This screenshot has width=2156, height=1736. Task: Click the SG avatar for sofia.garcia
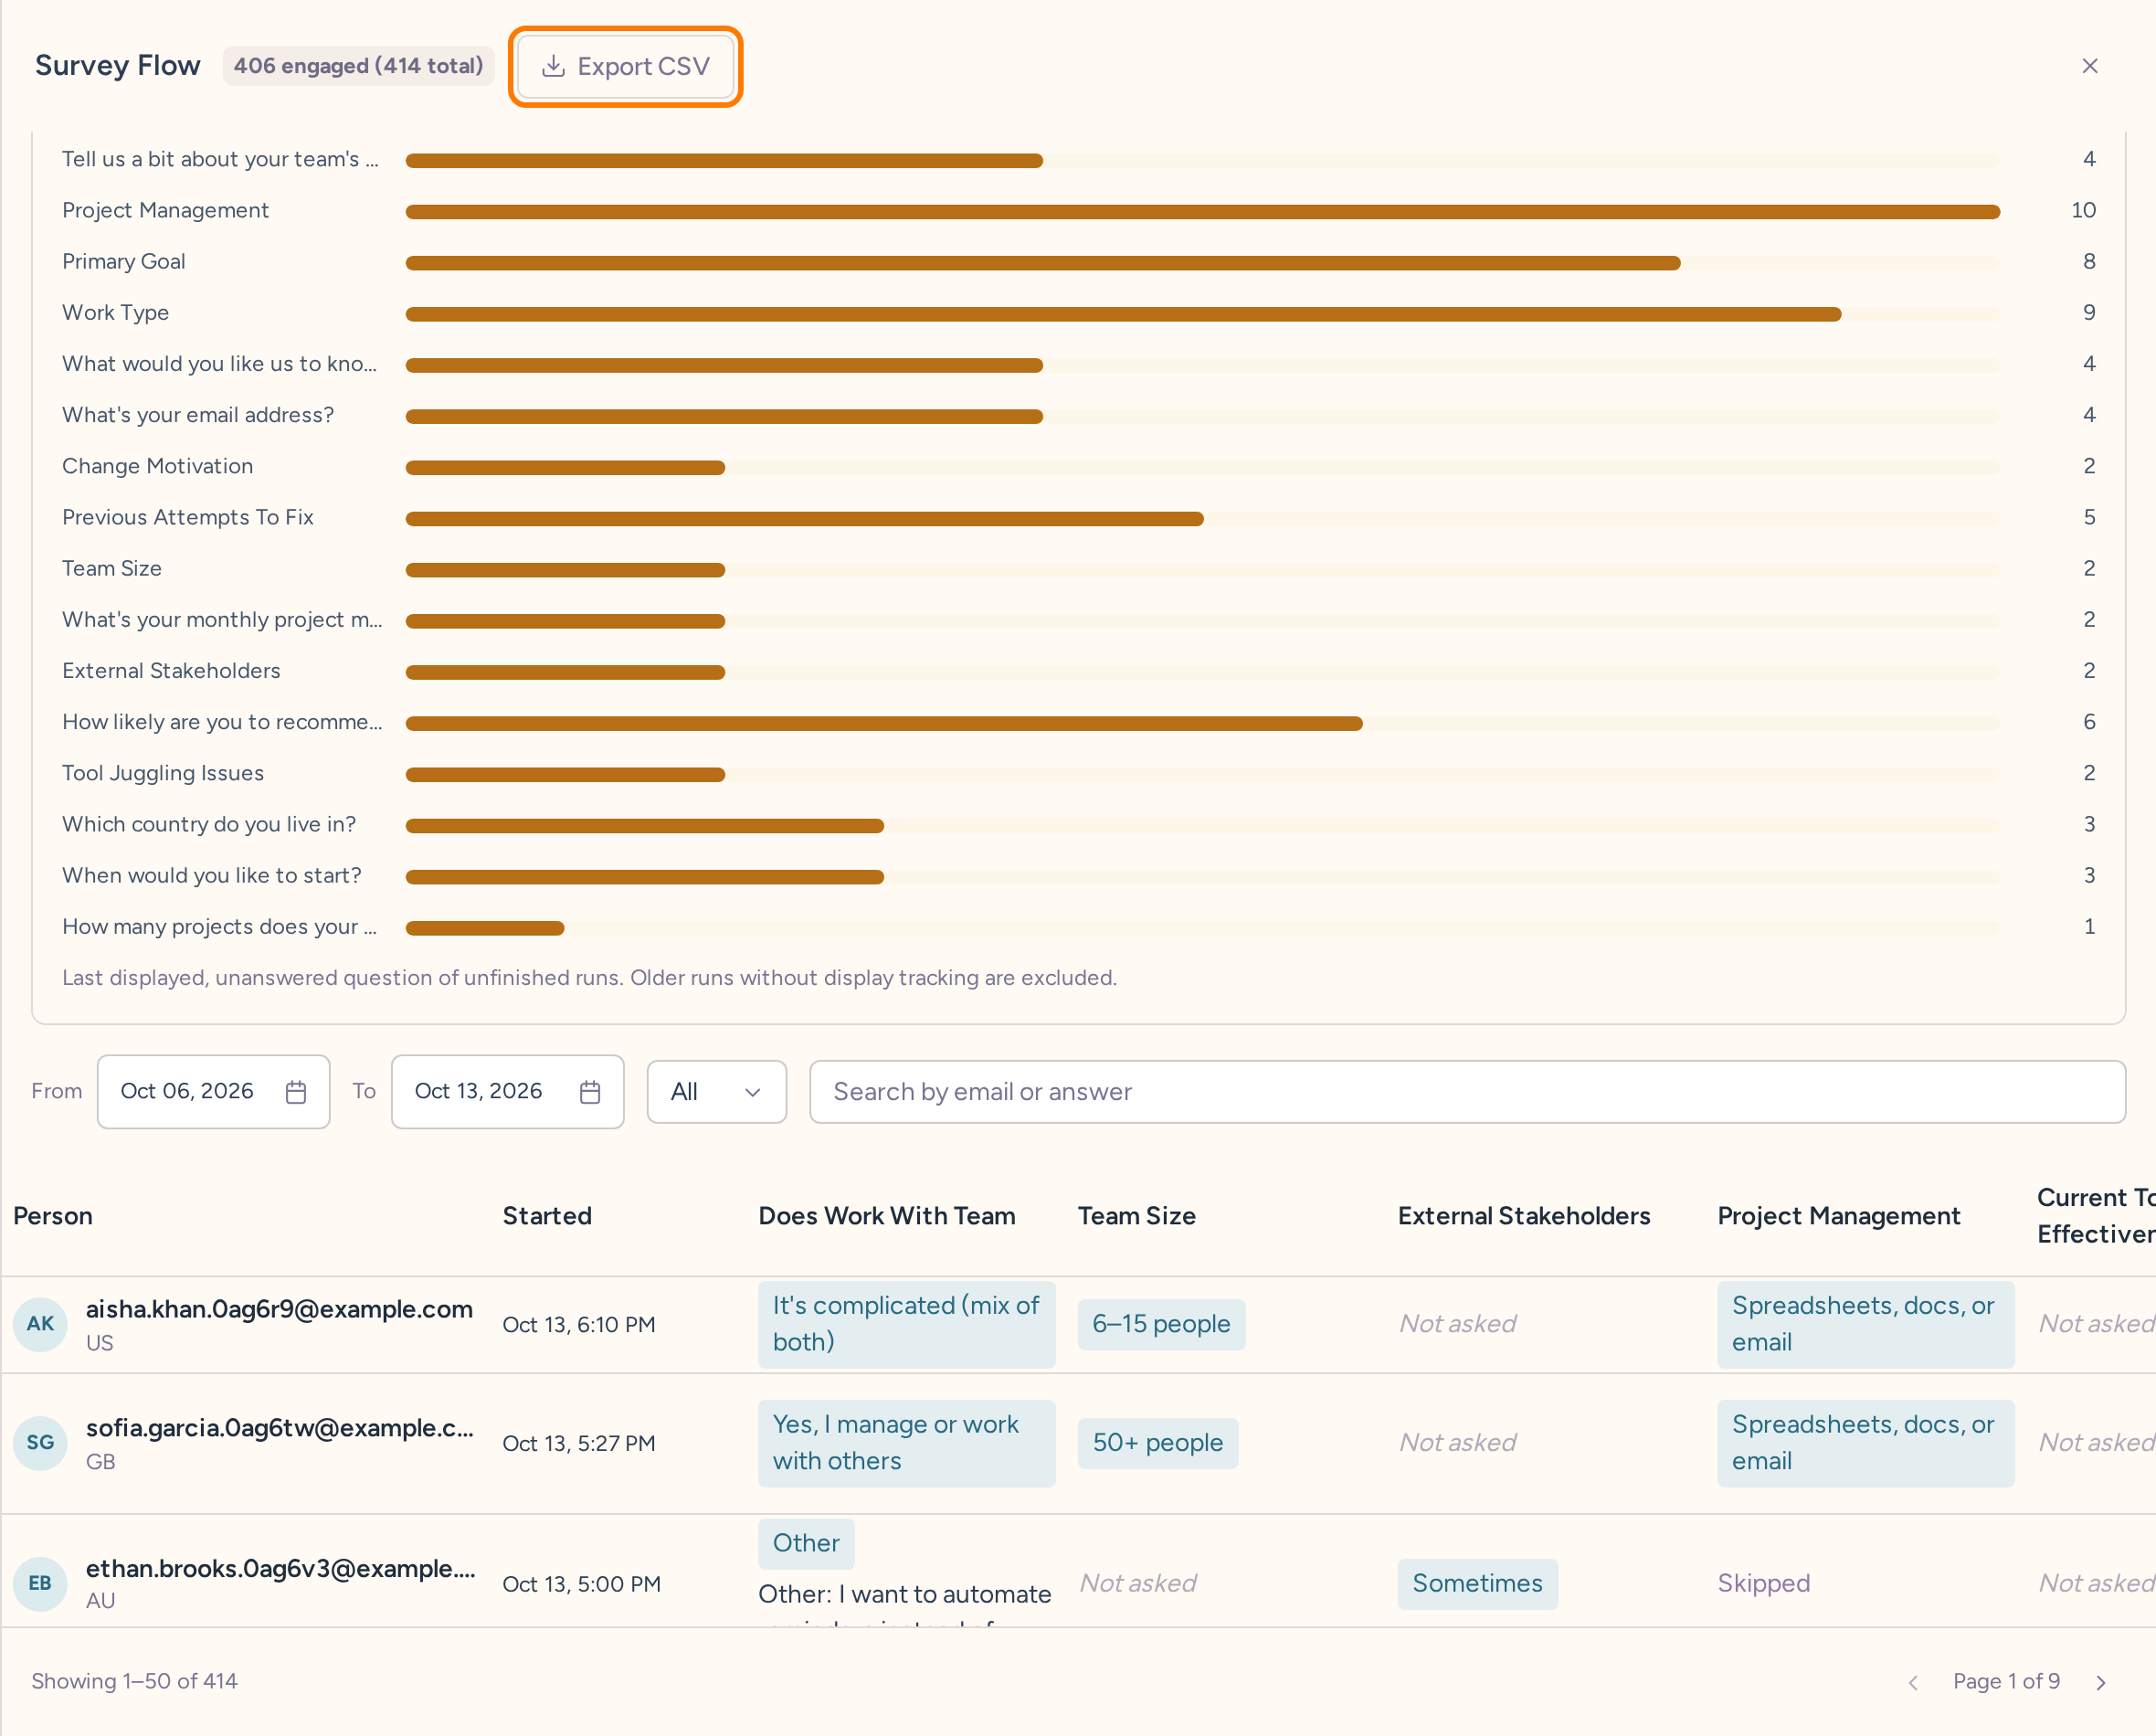40,1442
